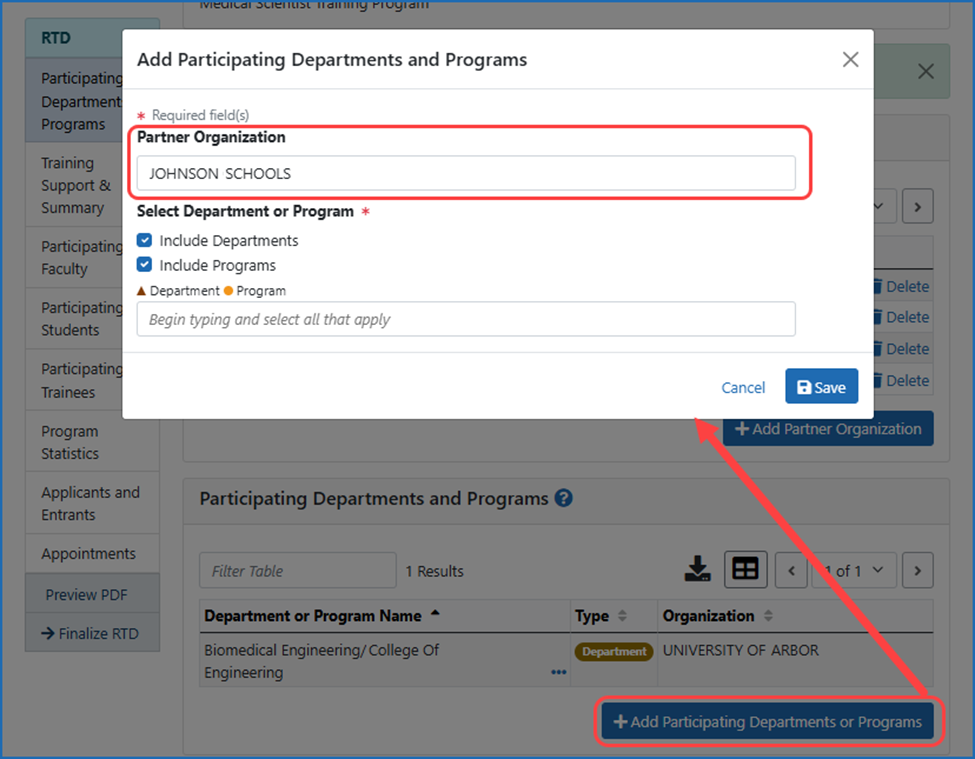
Task: Click fourth Delete link in partner table
Action: pos(902,380)
